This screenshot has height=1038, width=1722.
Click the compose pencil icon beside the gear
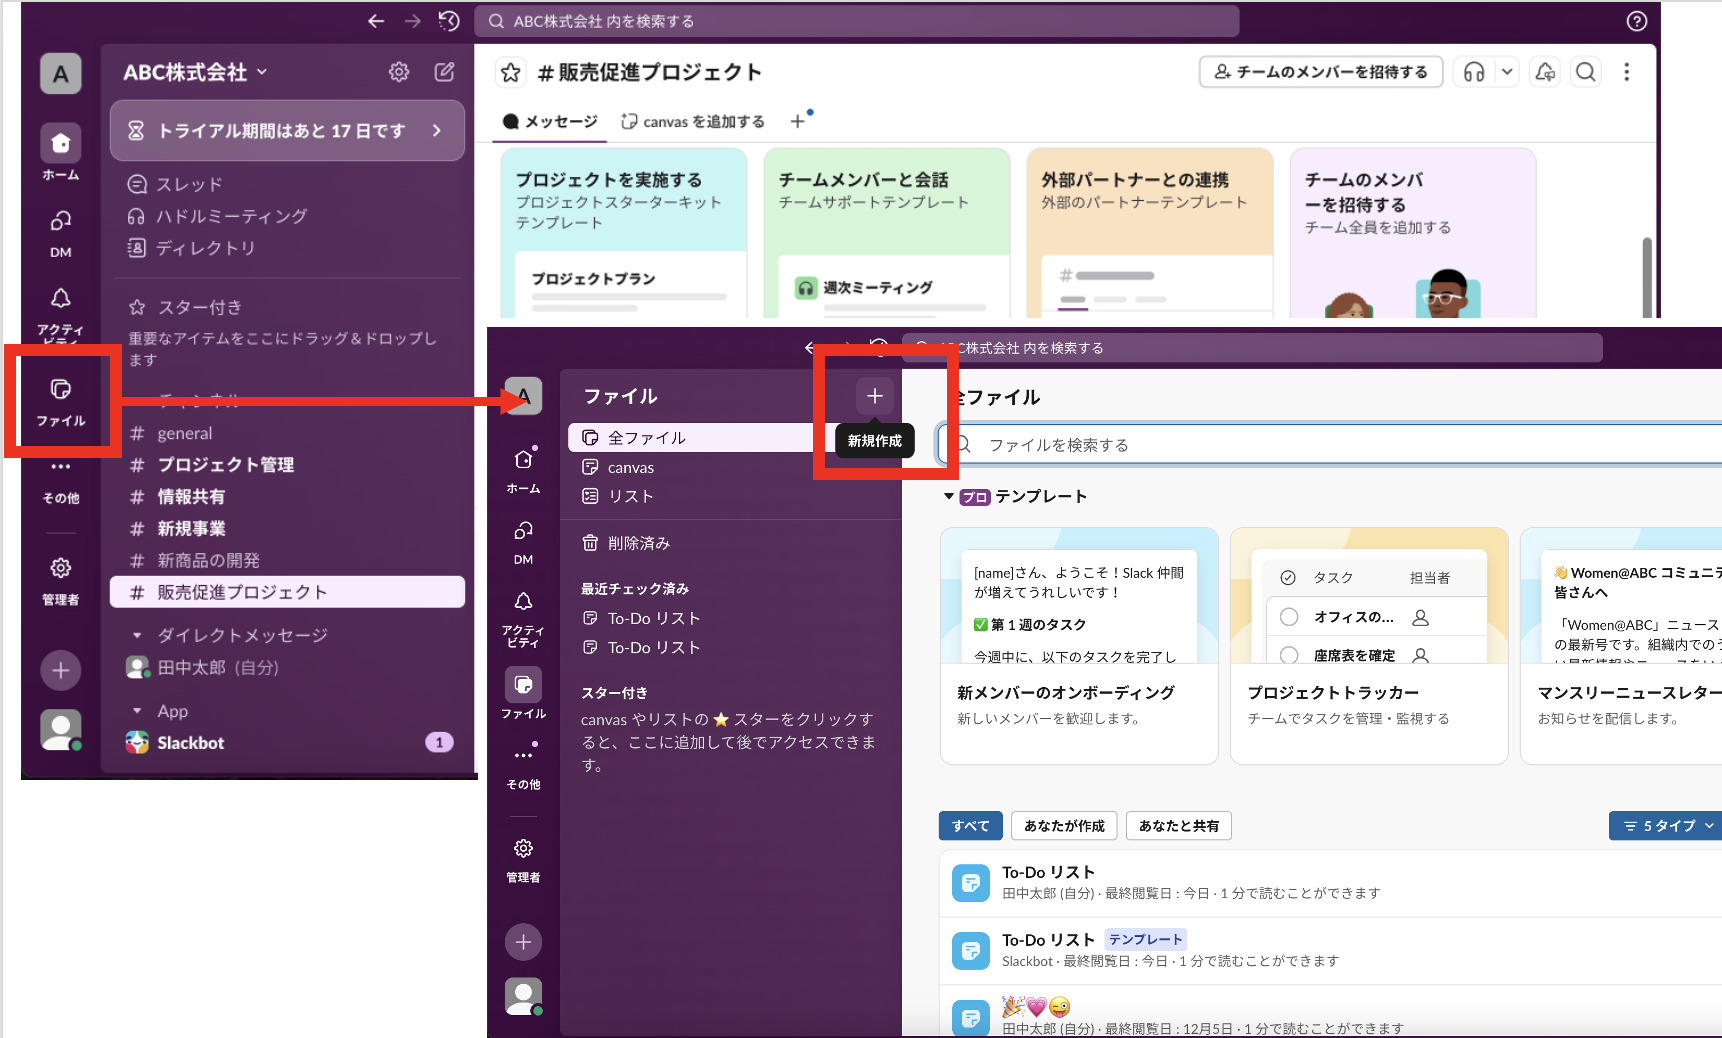(x=444, y=71)
